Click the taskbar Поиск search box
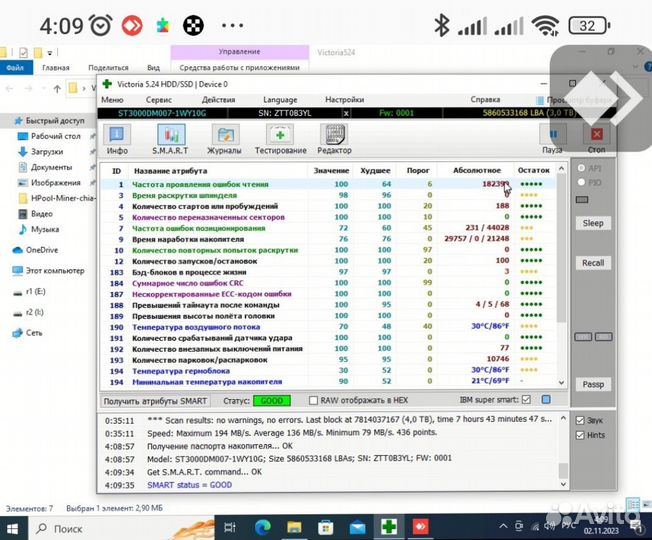The height and width of the screenshot is (540, 652). click(121, 529)
